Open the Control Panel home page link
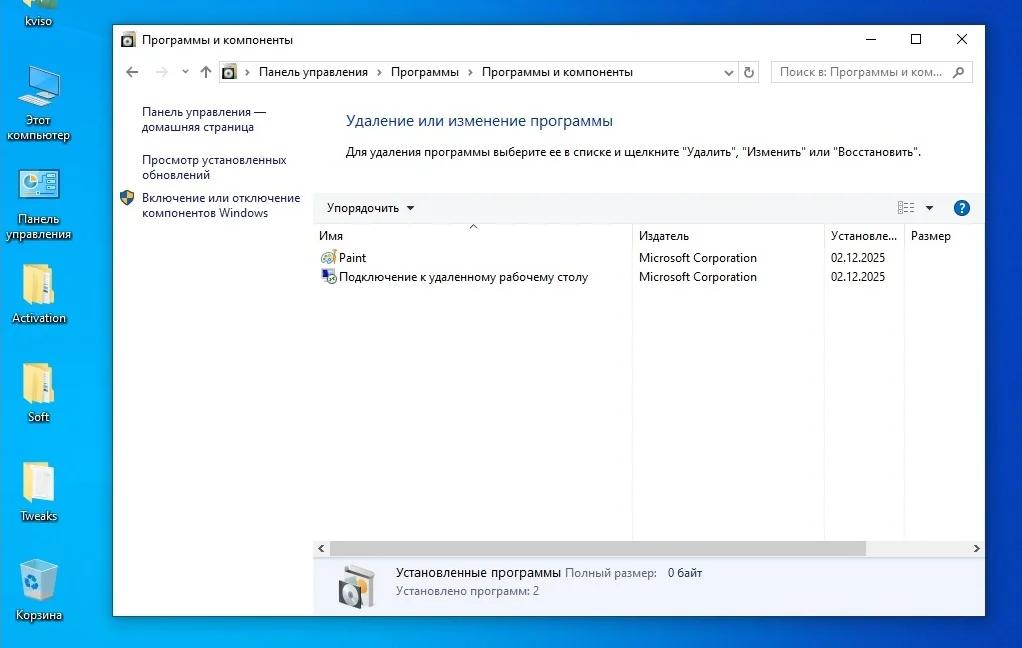Screen dimensions: 1022x648 (x=203, y=120)
